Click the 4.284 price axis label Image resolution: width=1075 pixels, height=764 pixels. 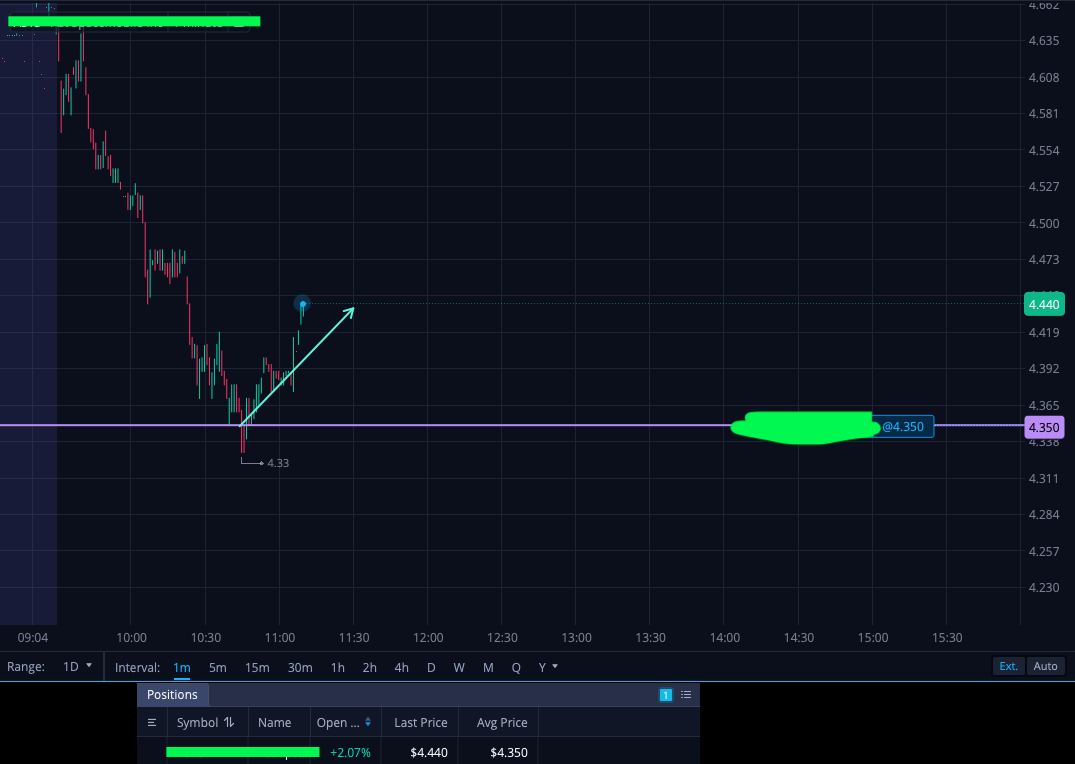click(x=1043, y=514)
